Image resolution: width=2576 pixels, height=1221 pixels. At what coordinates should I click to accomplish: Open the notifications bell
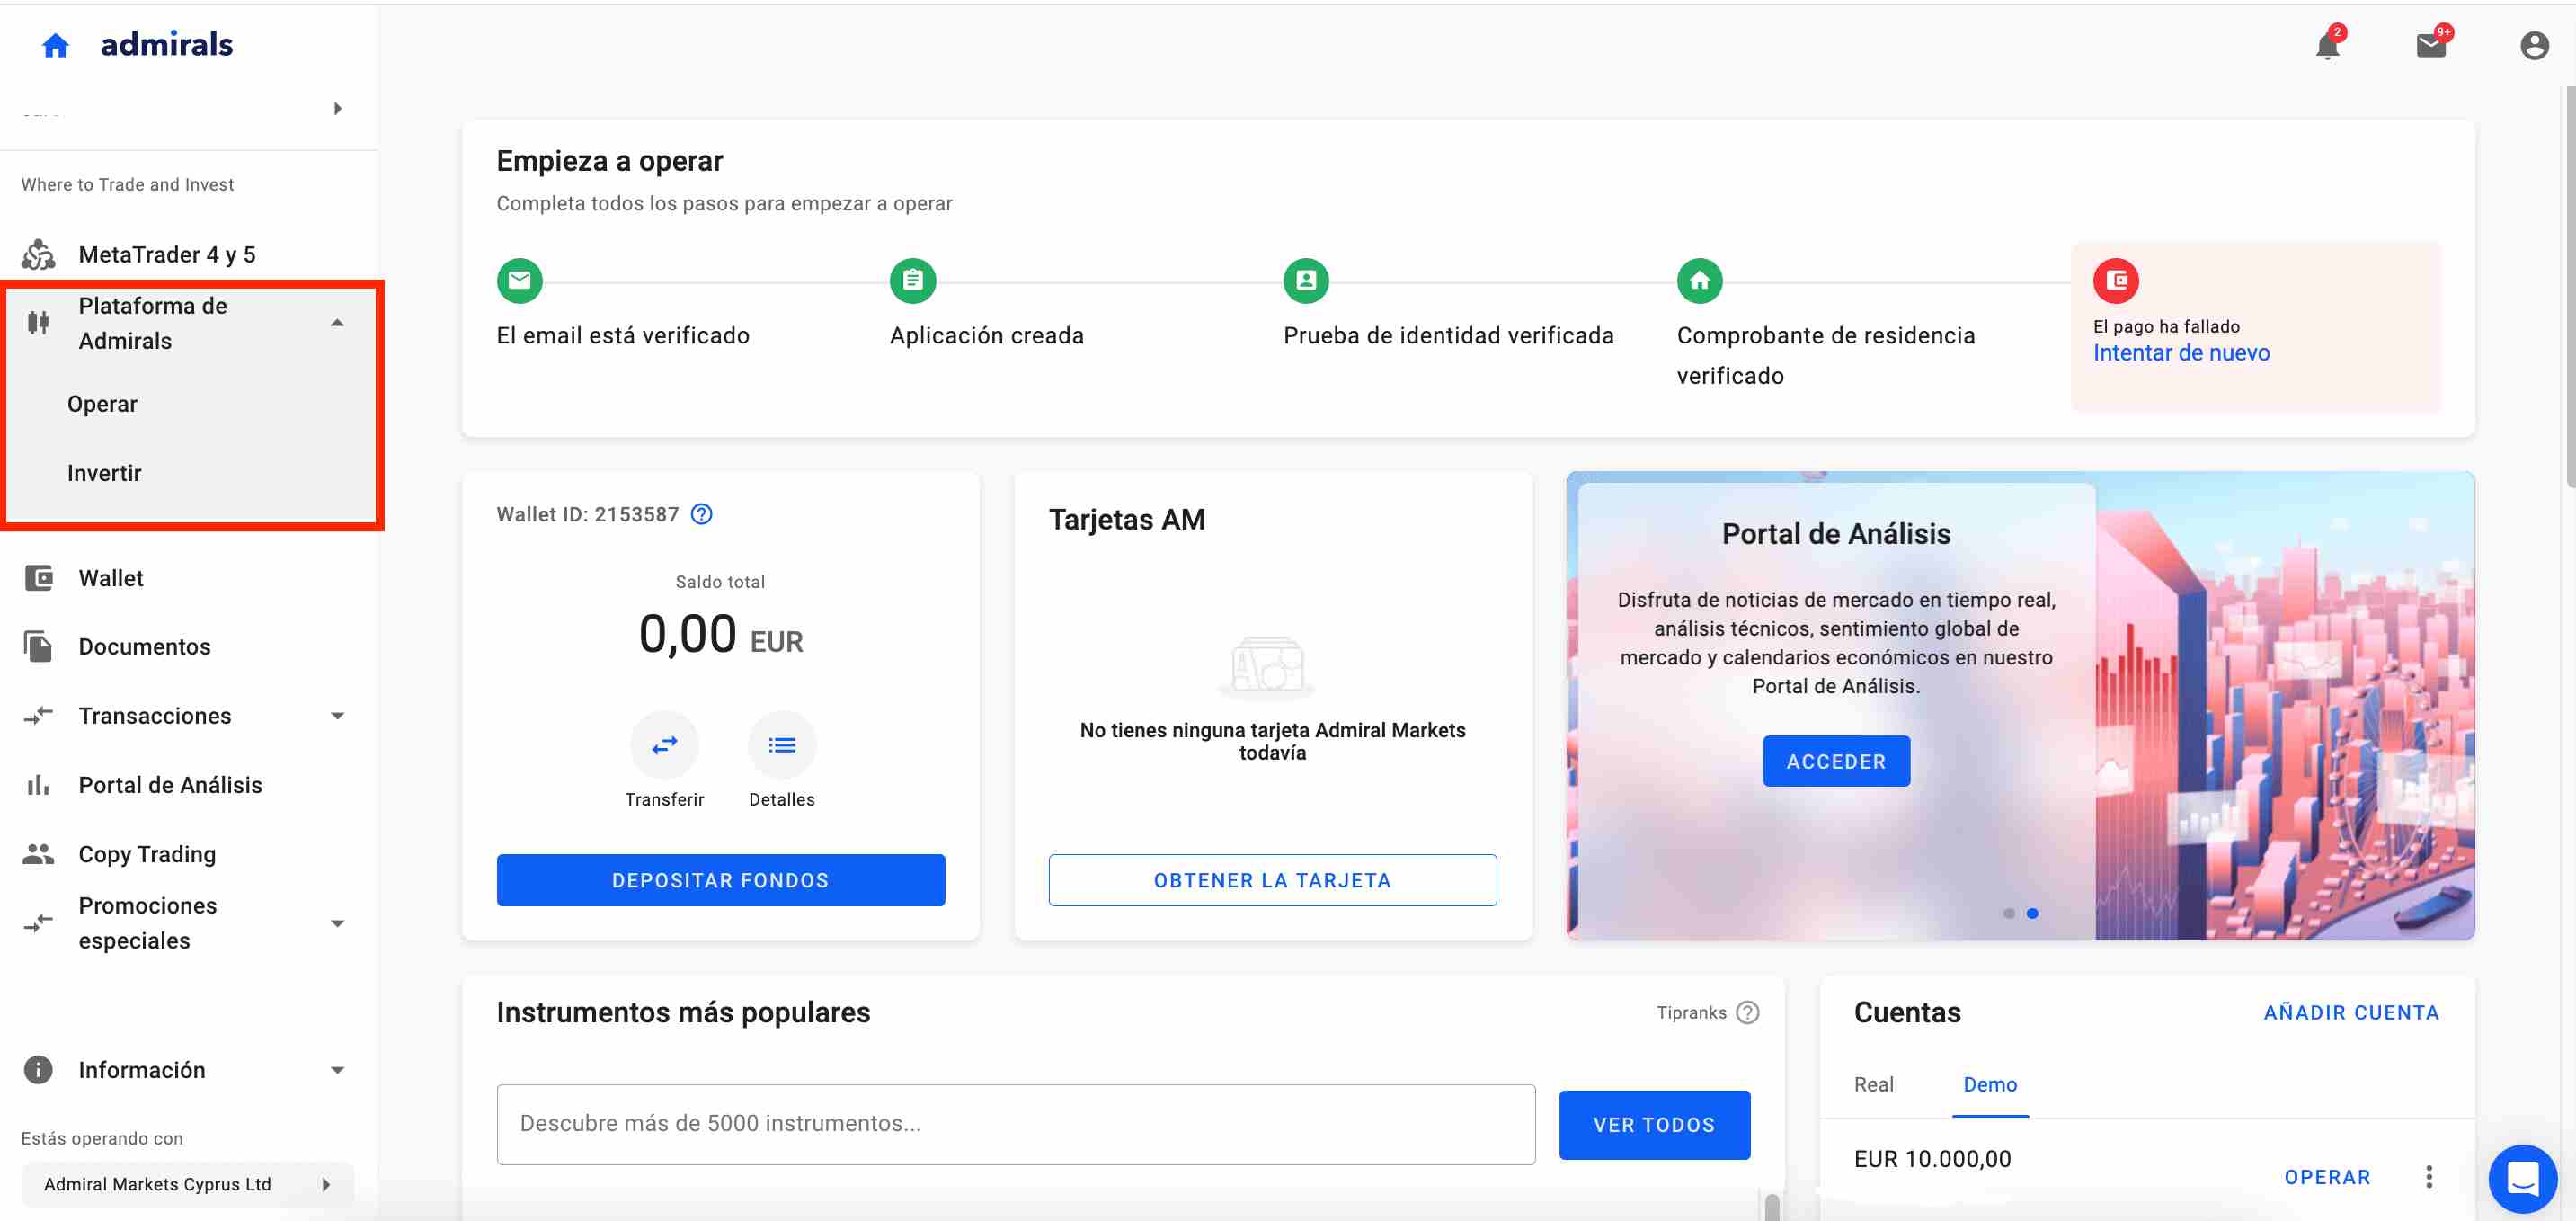coord(2327,46)
